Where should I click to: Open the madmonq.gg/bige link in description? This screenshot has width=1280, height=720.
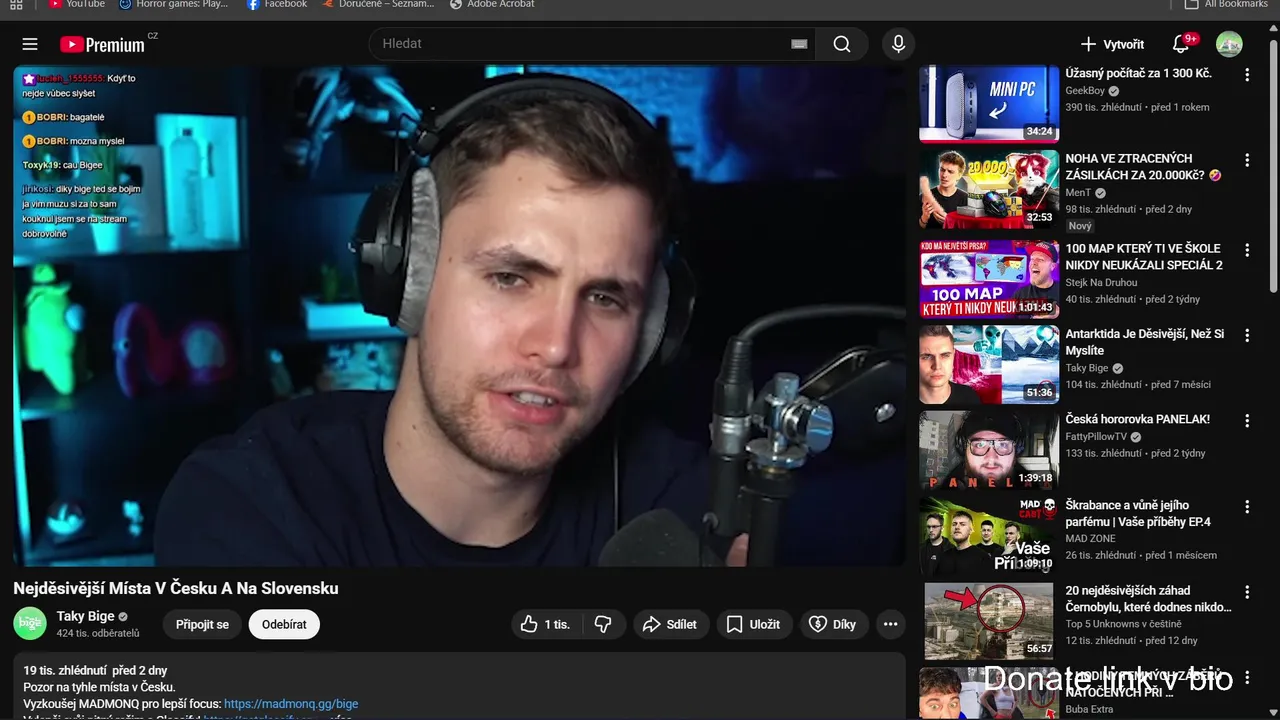(291, 704)
